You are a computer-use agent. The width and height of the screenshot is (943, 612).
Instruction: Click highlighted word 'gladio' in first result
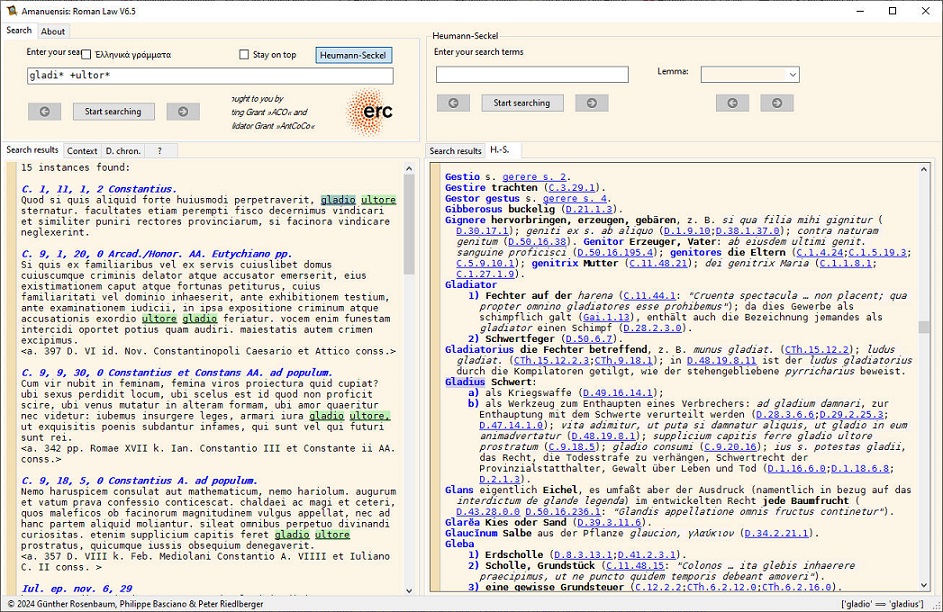338,200
